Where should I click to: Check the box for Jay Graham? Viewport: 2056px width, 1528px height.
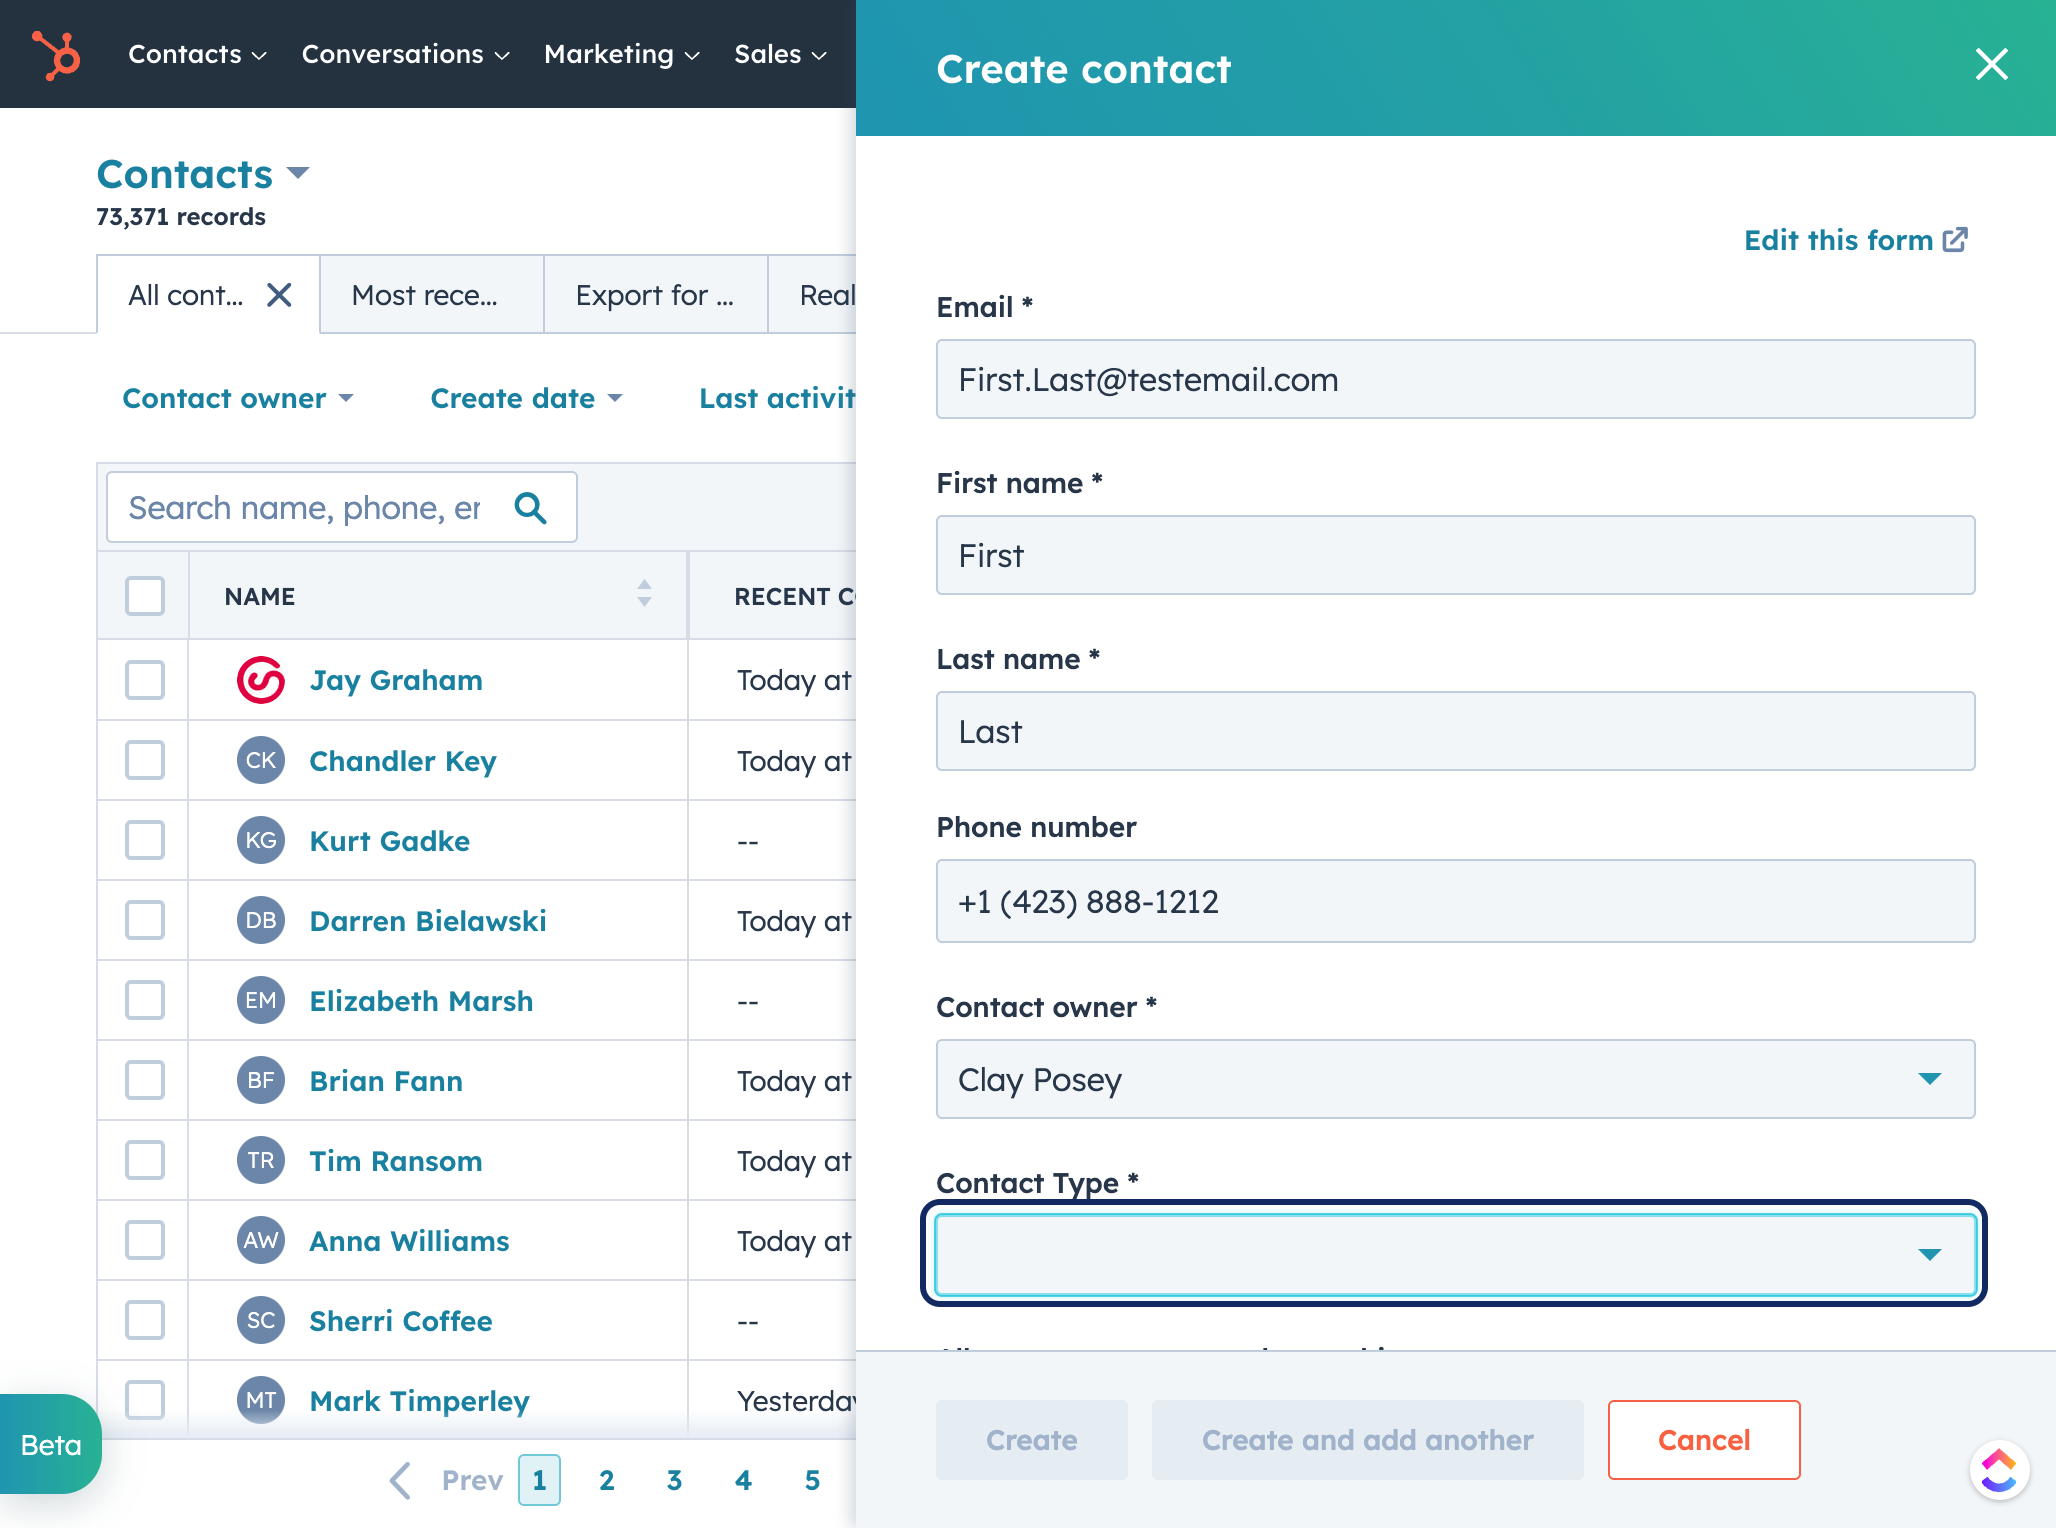pyautogui.click(x=145, y=680)
